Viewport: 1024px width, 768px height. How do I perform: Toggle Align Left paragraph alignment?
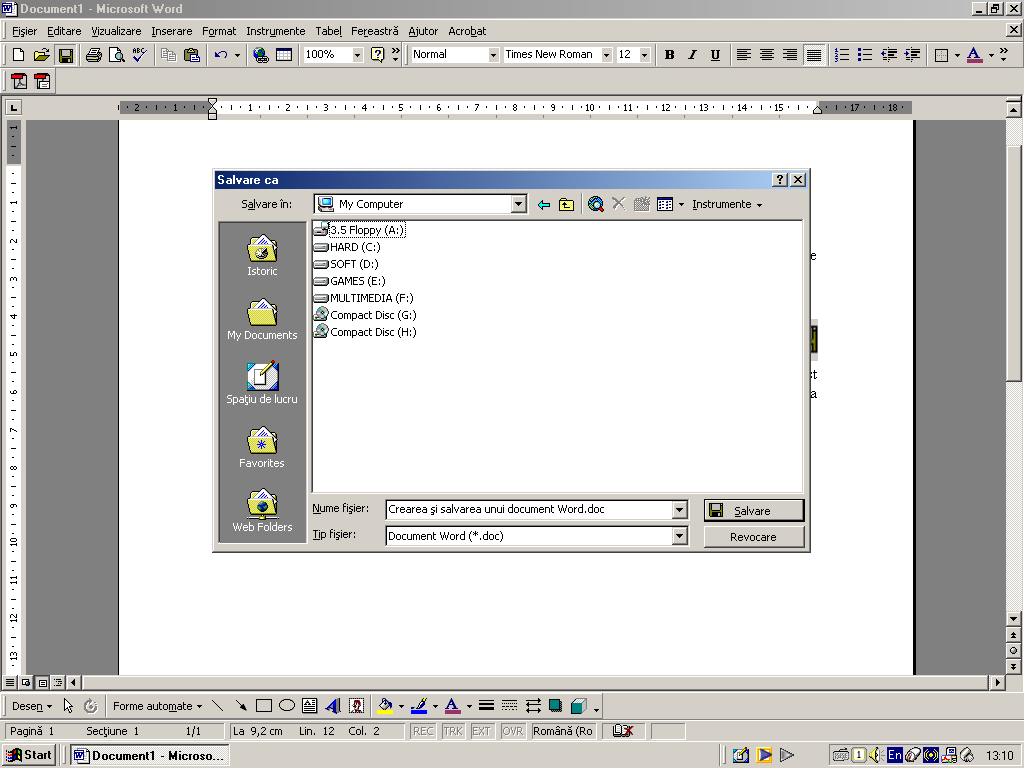[x=743, y=55]
